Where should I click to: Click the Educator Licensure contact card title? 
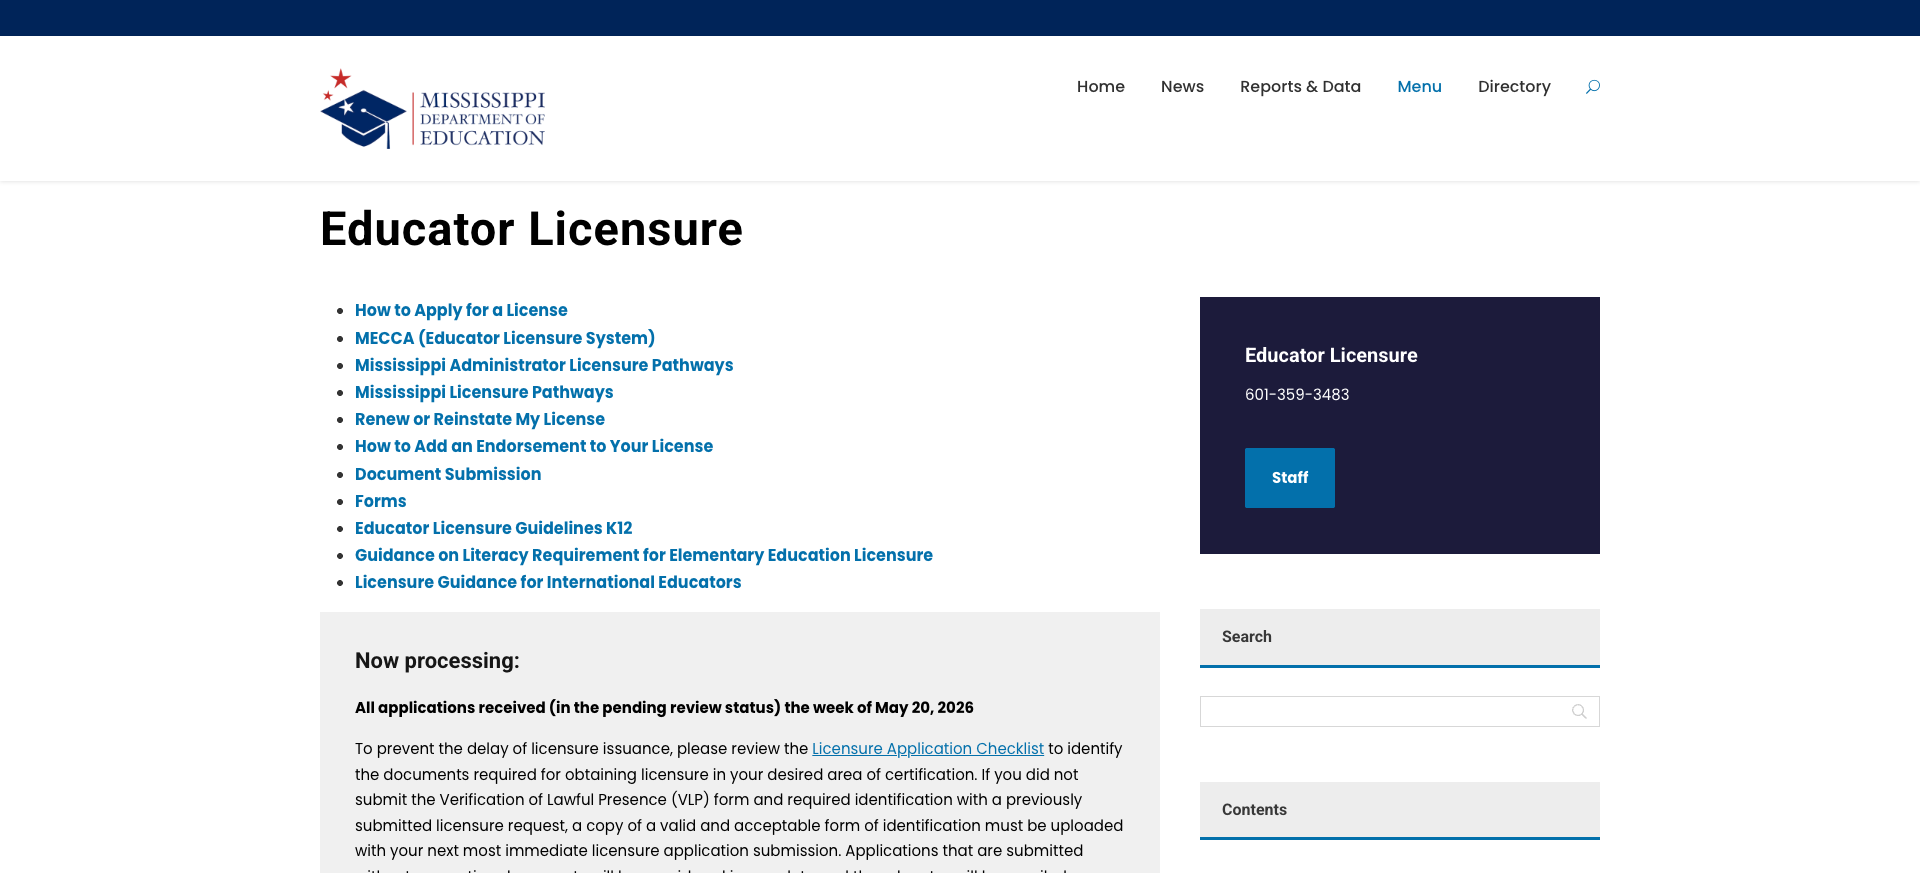coord(1331,356)
